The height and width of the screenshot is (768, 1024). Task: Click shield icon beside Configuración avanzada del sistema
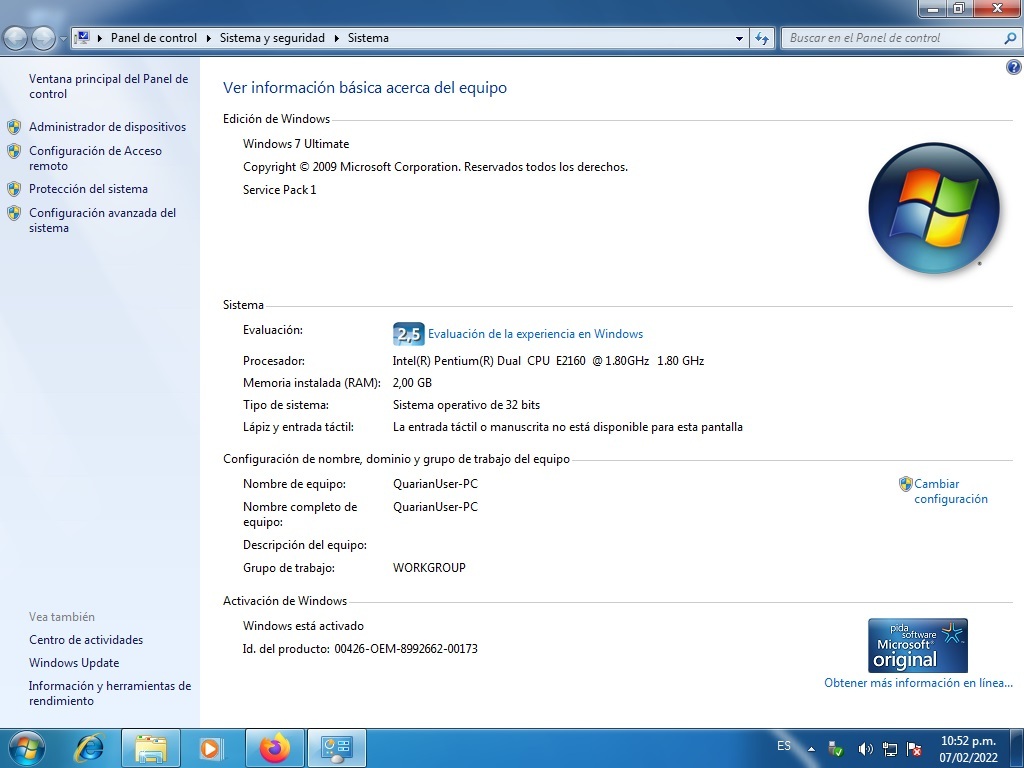[x=14, y=213]
